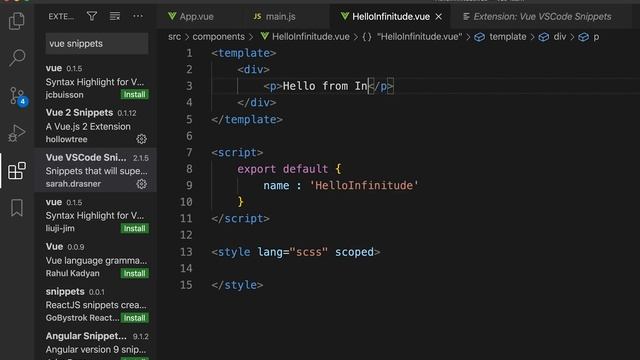640x360 pixels.
Task: Switch to the main.js tab
Action: (x=274, y=16)
